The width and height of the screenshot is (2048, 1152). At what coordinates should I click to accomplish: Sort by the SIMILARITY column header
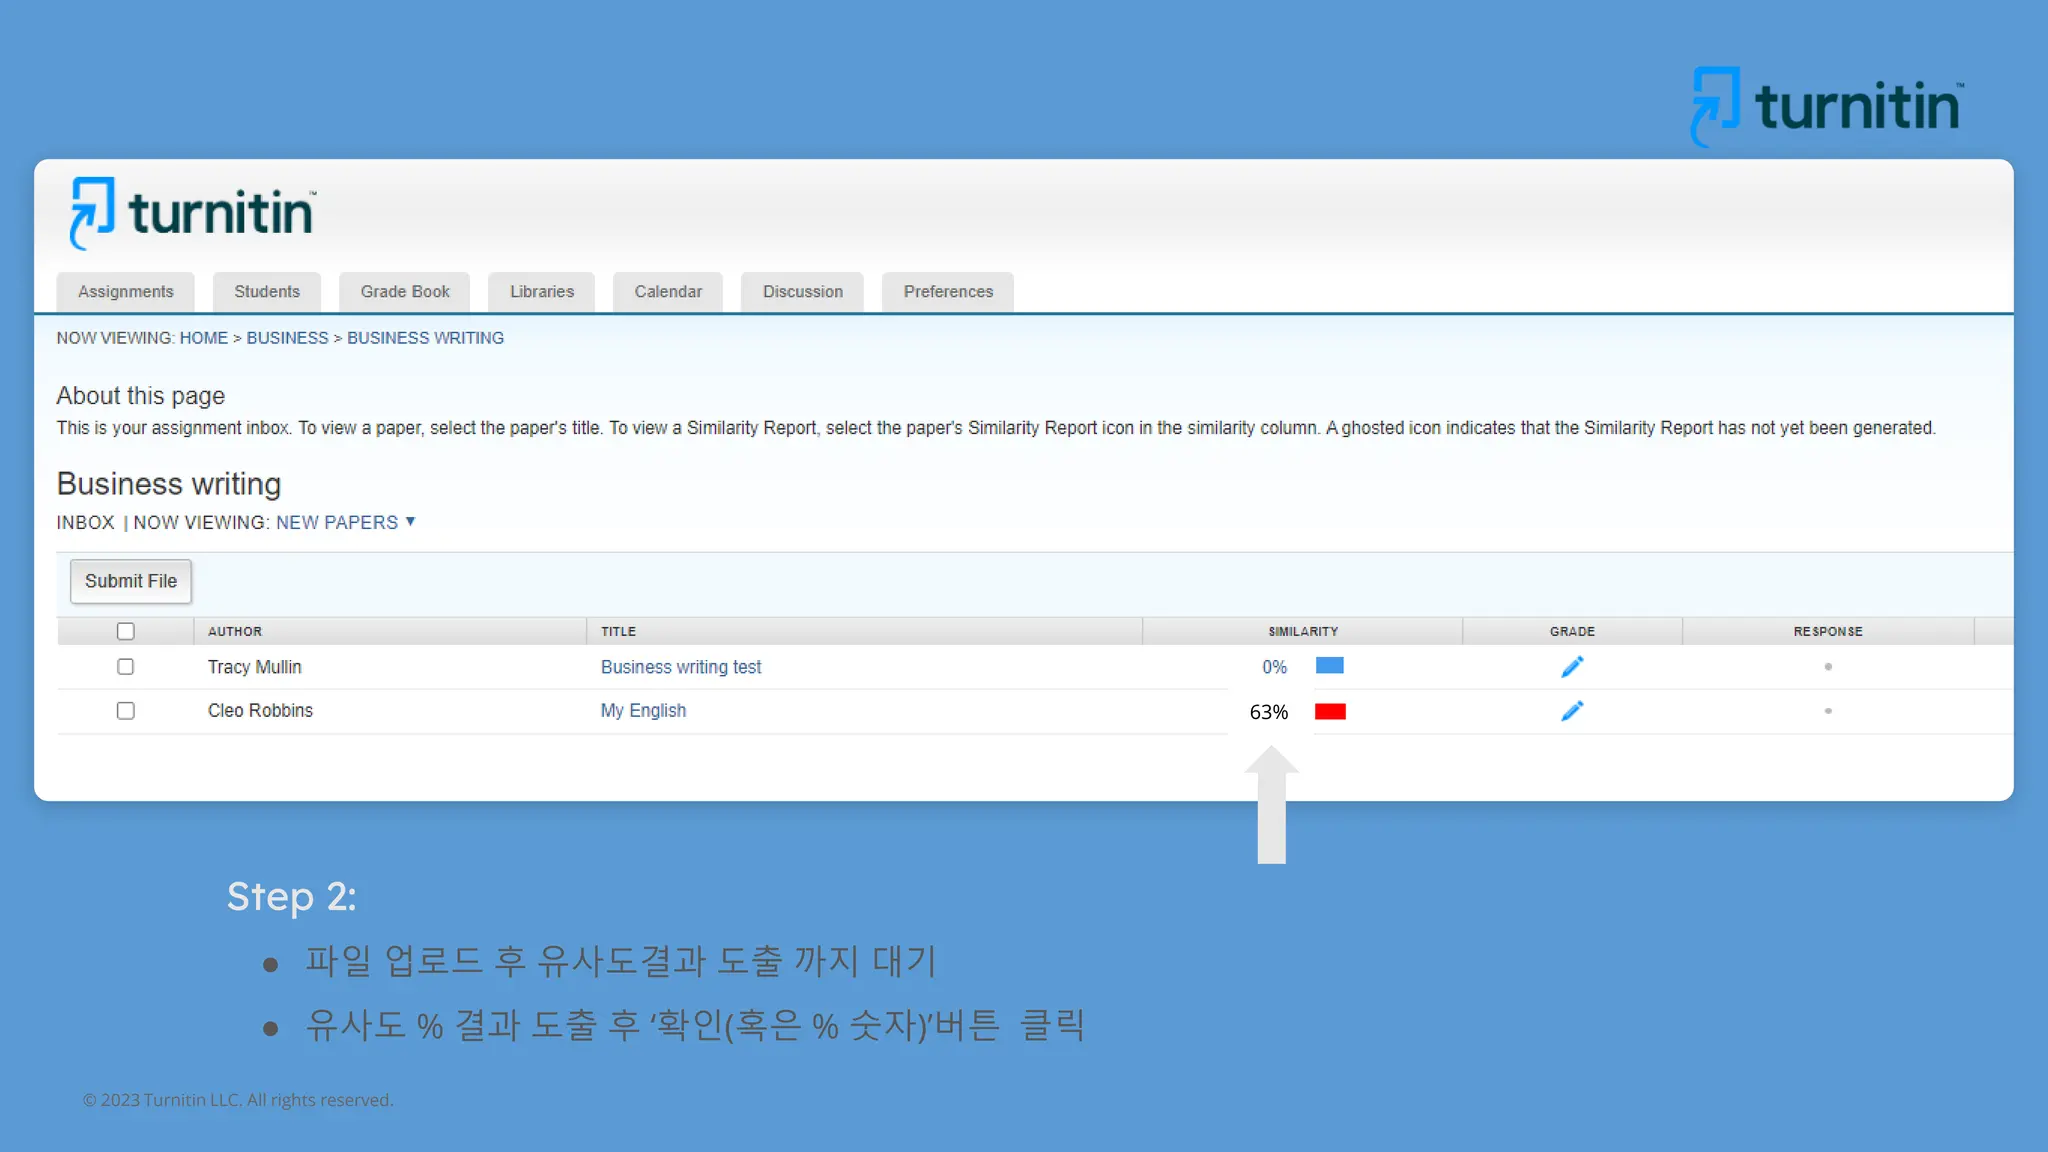click(1303, 631)
